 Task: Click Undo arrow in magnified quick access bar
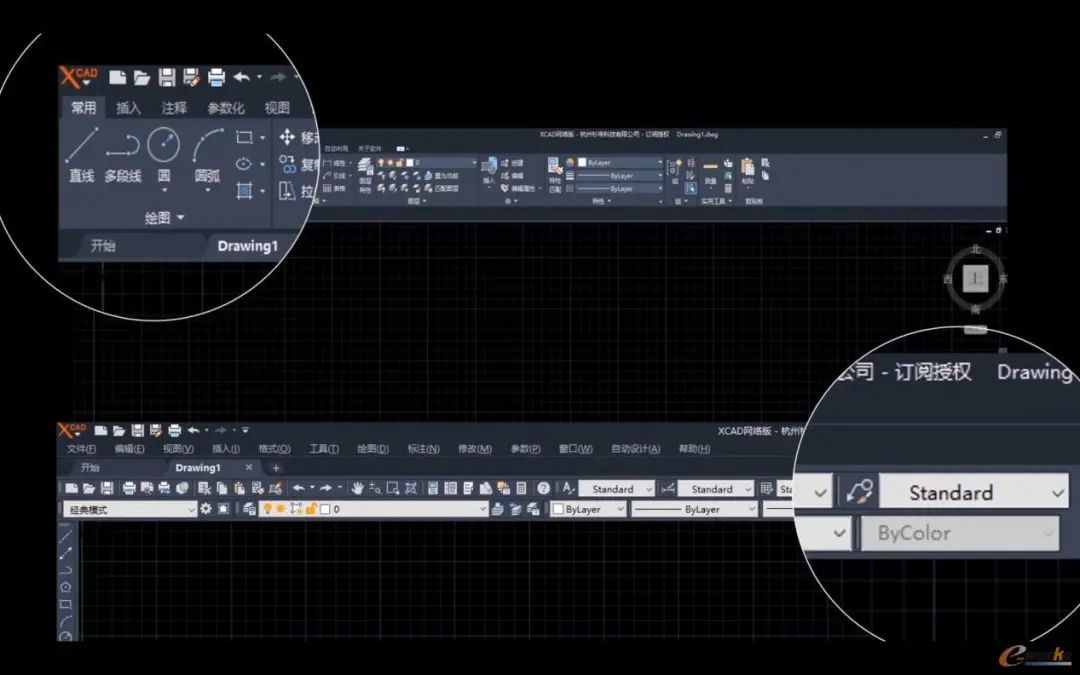242,77
